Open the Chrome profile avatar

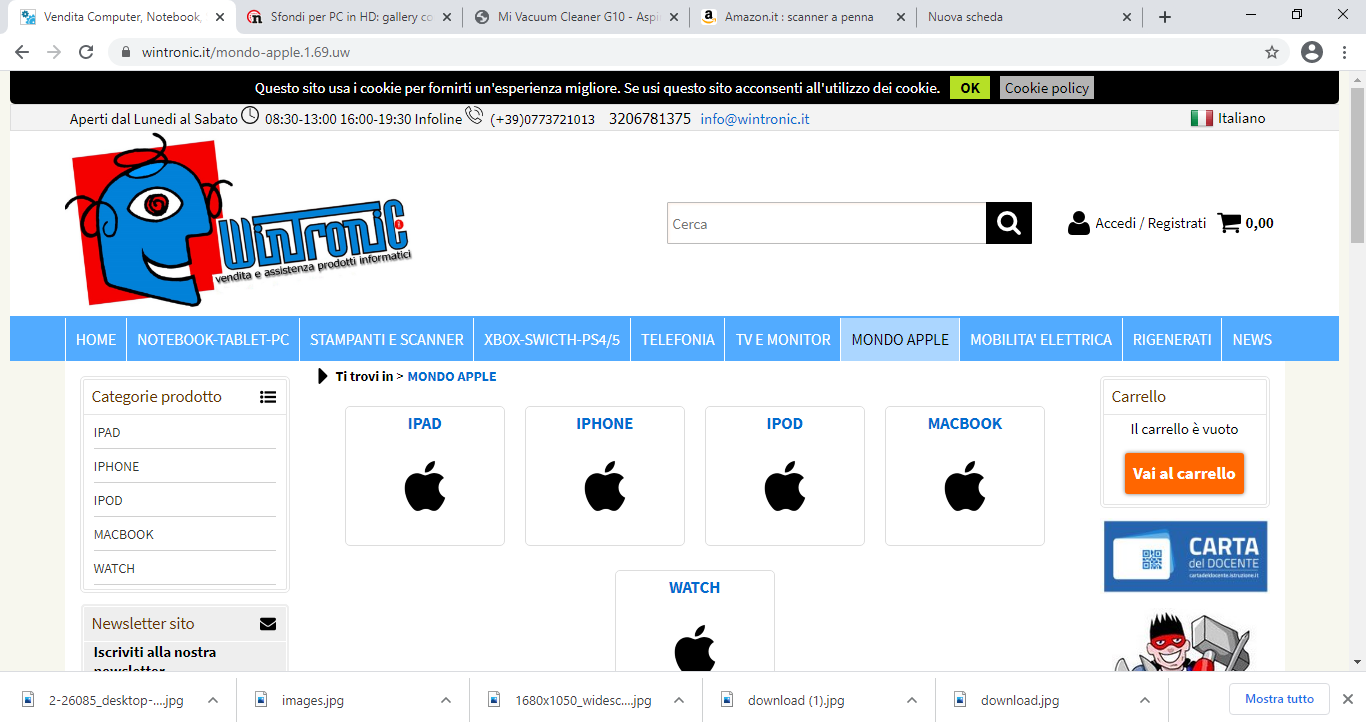click(x=1312, y=52)
